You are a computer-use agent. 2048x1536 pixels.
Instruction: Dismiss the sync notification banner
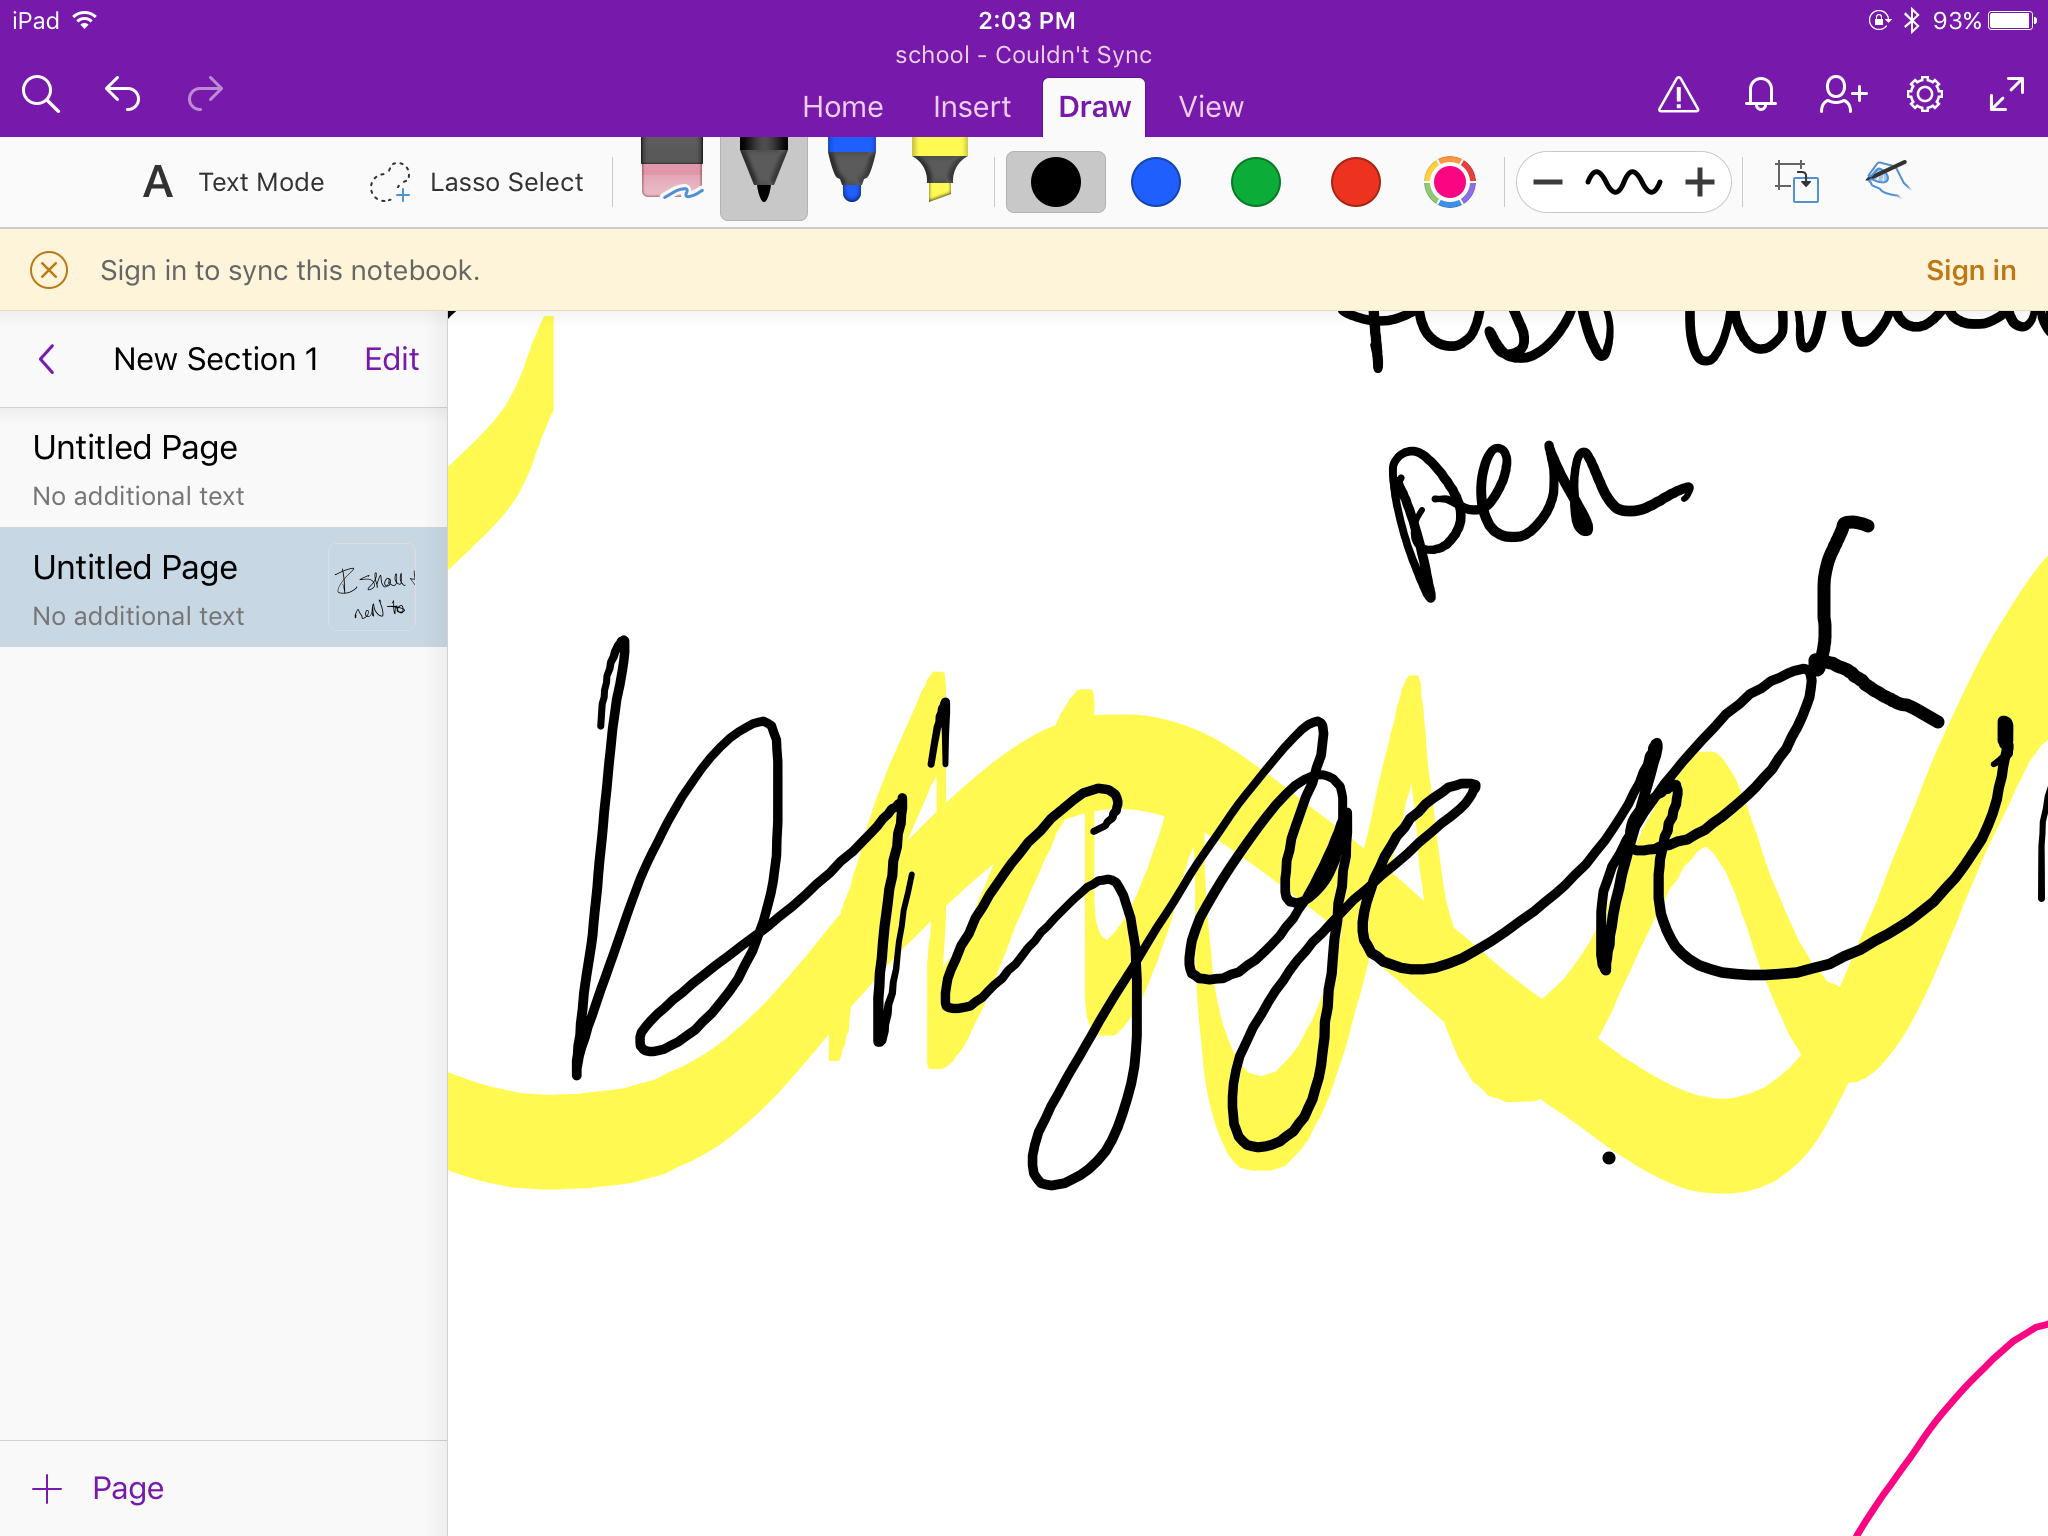[49, 270]
